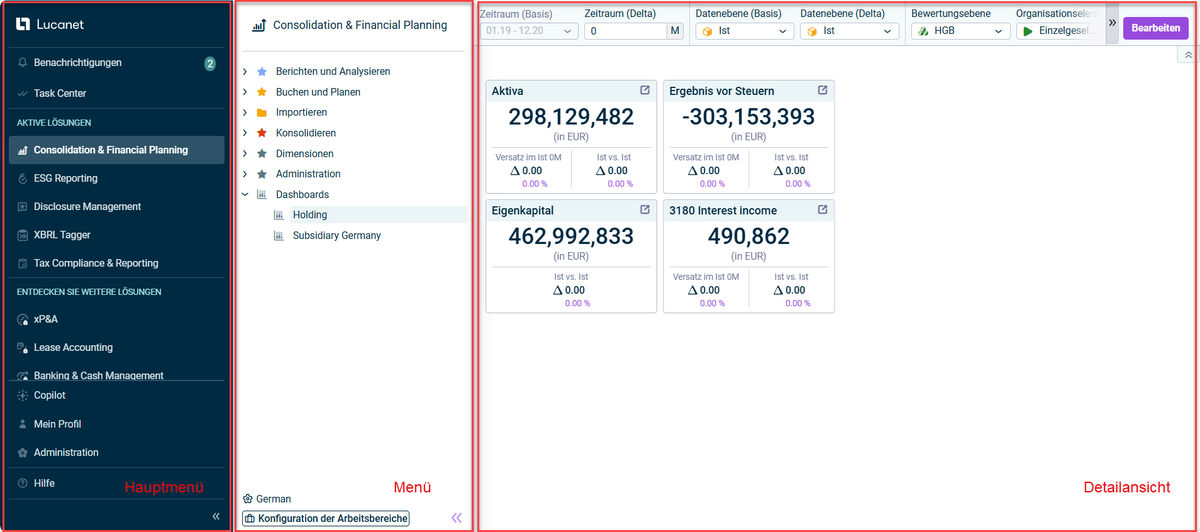Click pop-out icon on Eigenkapital tile
The height and width of the screenshot is (532, 1200).
click(645, 211)
